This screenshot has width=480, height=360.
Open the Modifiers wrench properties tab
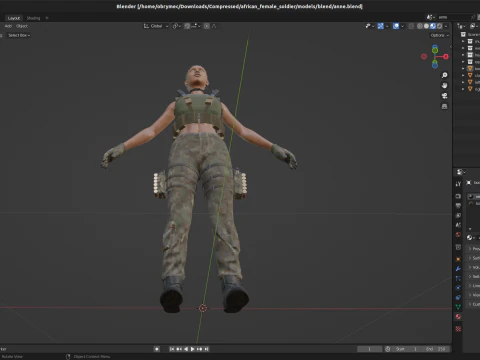pos(458,268)
